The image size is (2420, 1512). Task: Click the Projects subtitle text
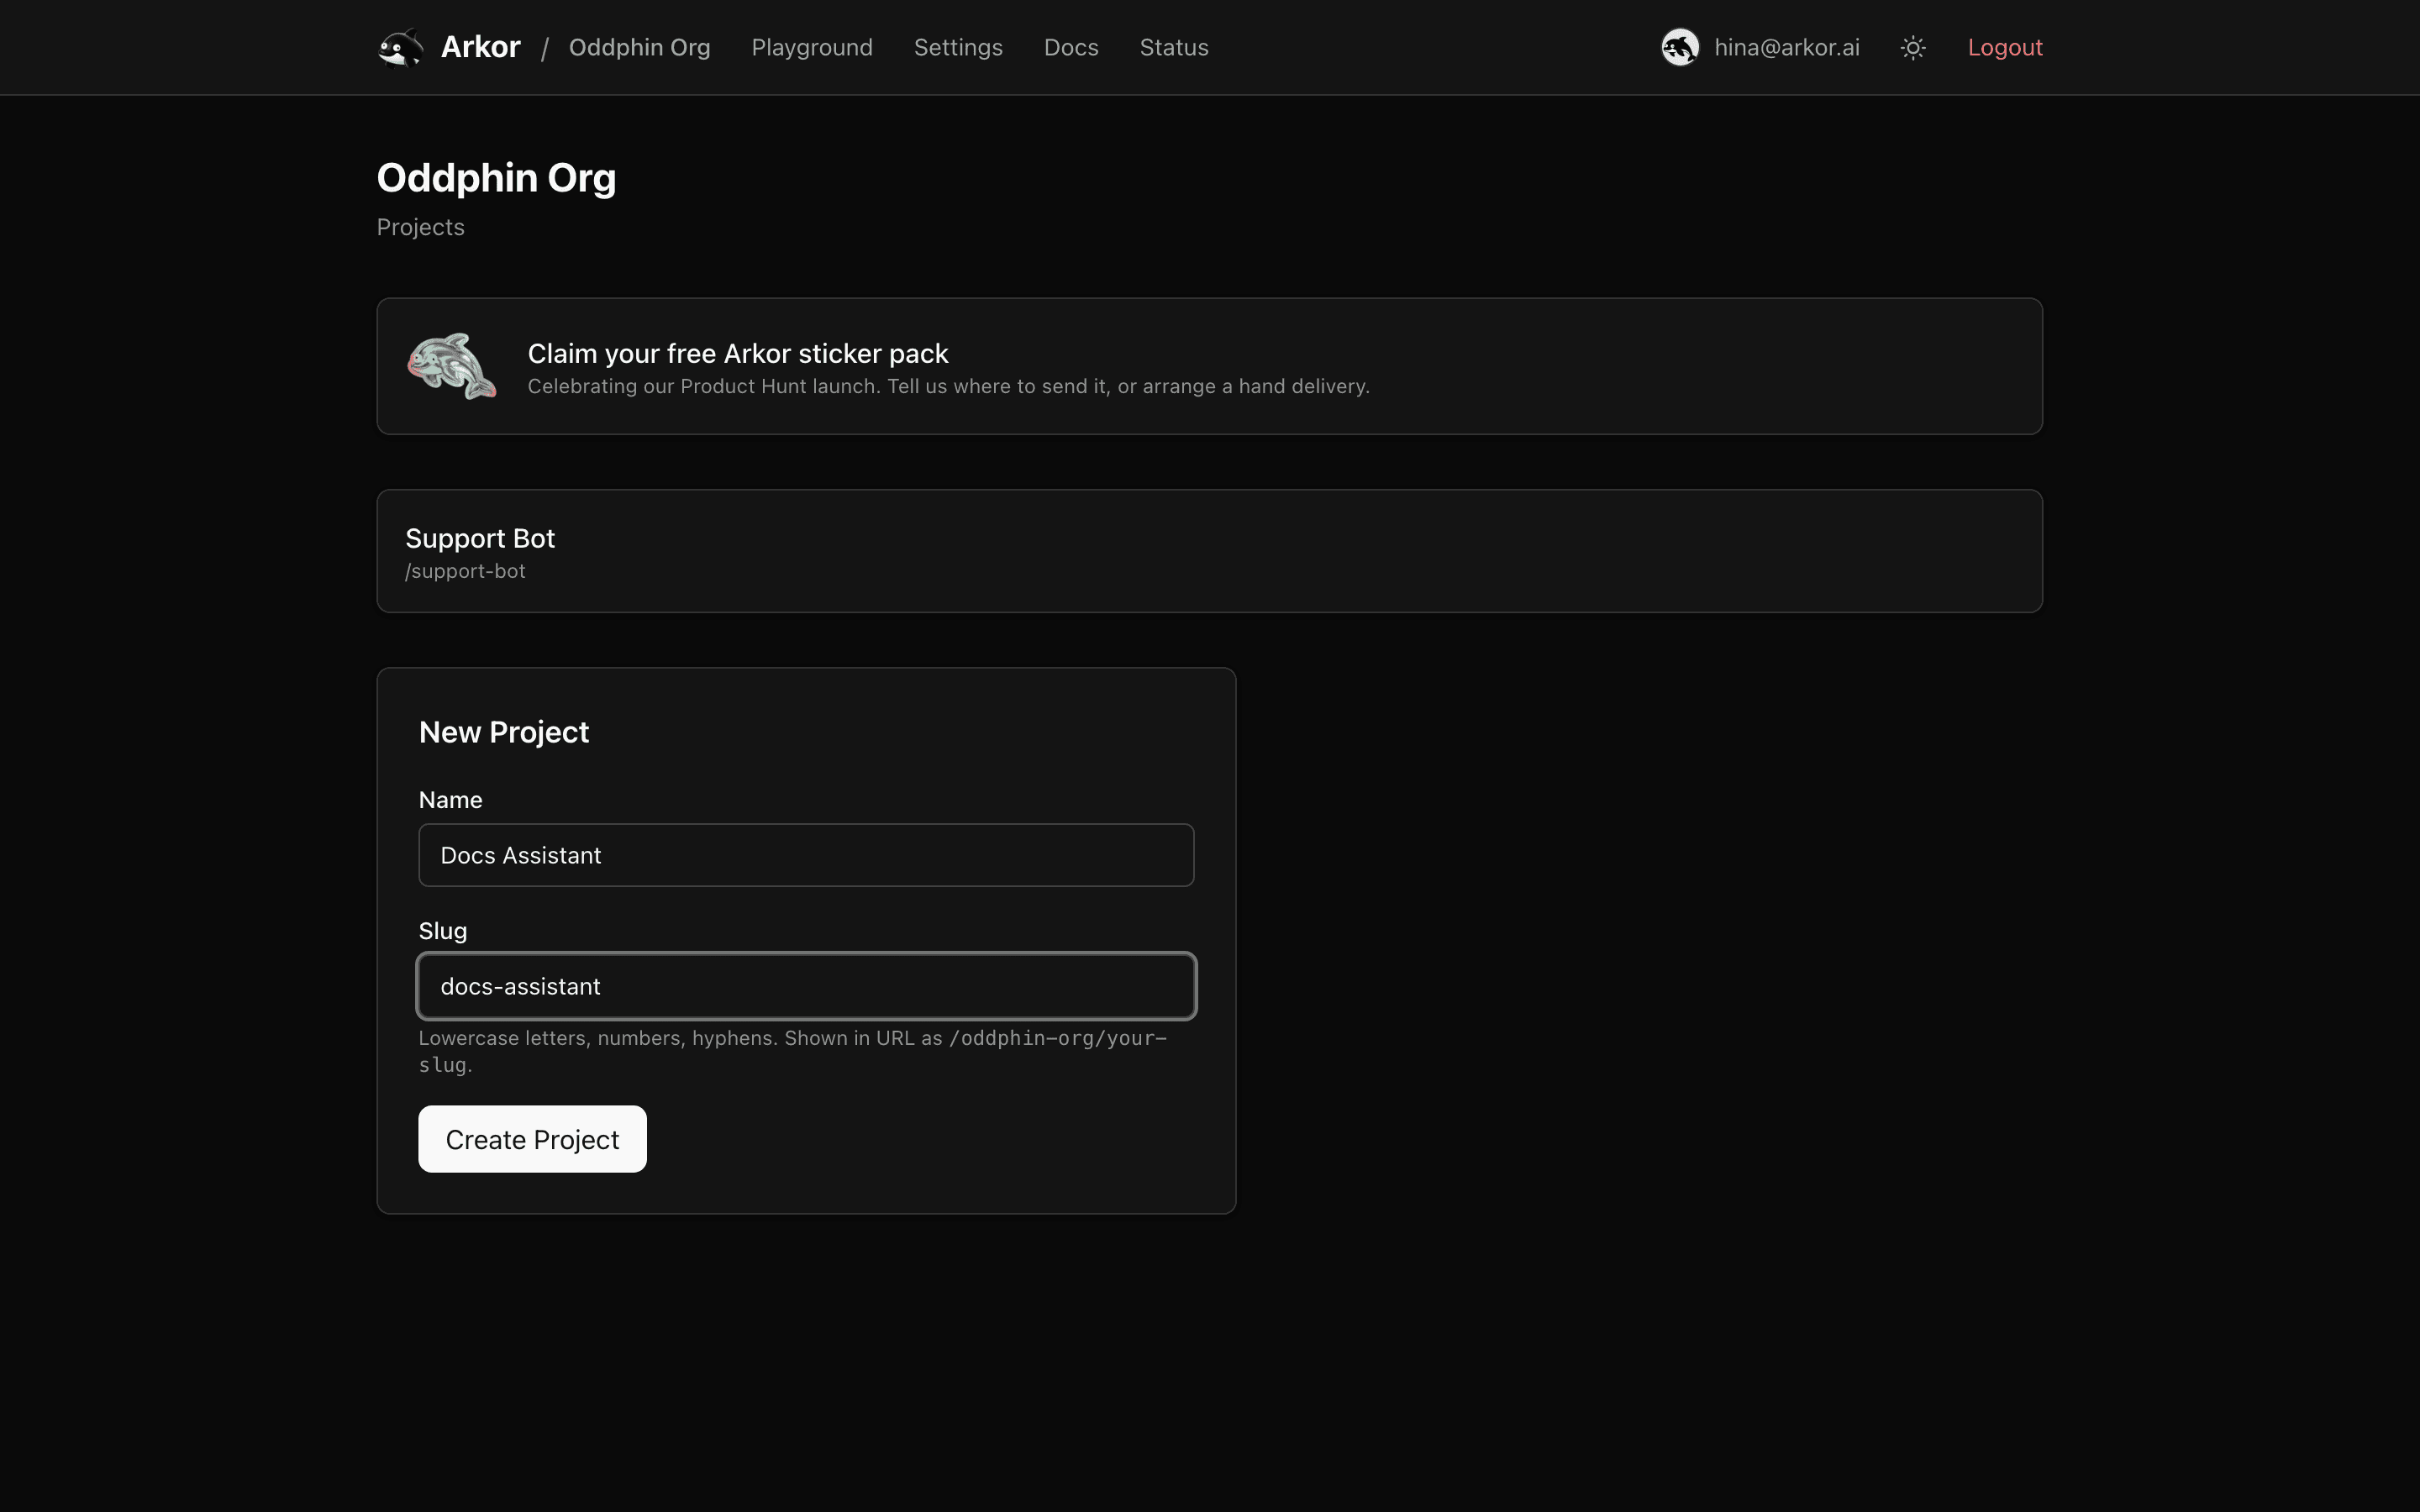tap(420, 227)
